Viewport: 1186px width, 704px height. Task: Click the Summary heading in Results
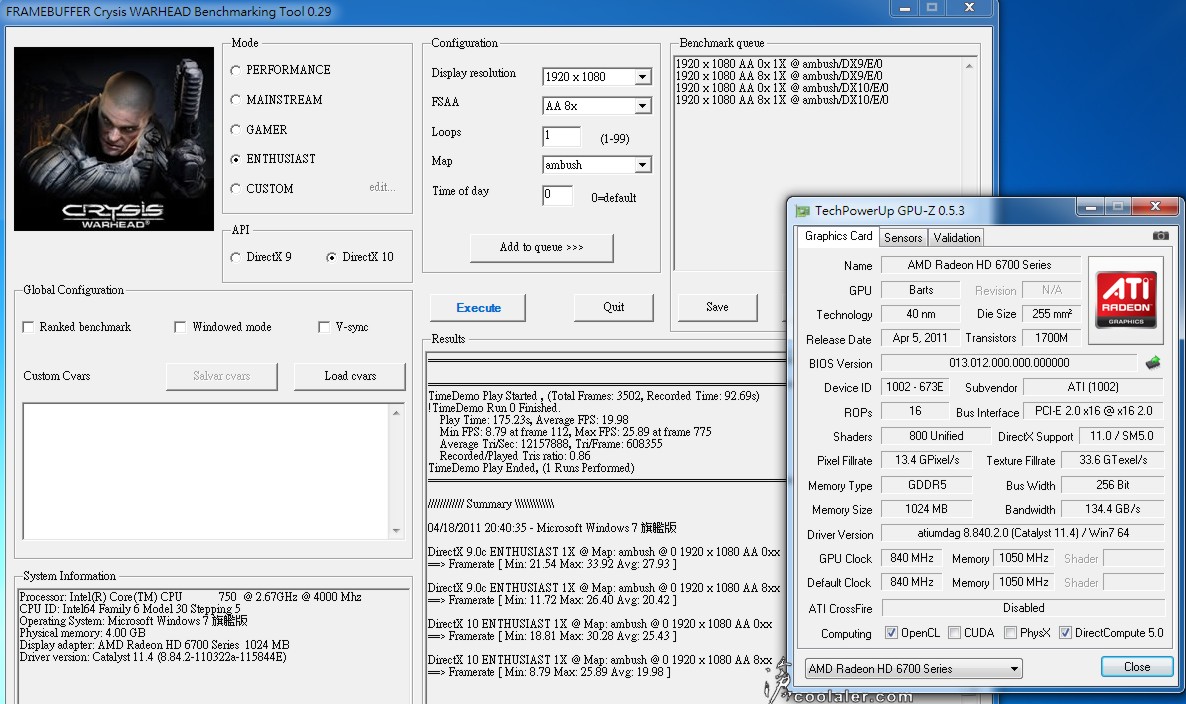(x=491, y=504)
